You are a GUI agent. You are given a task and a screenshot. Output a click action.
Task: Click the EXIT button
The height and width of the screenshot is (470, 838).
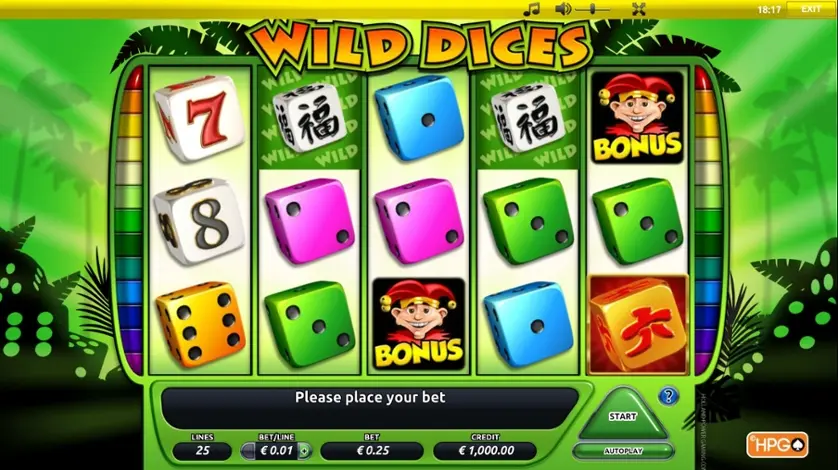click(811, 9)
